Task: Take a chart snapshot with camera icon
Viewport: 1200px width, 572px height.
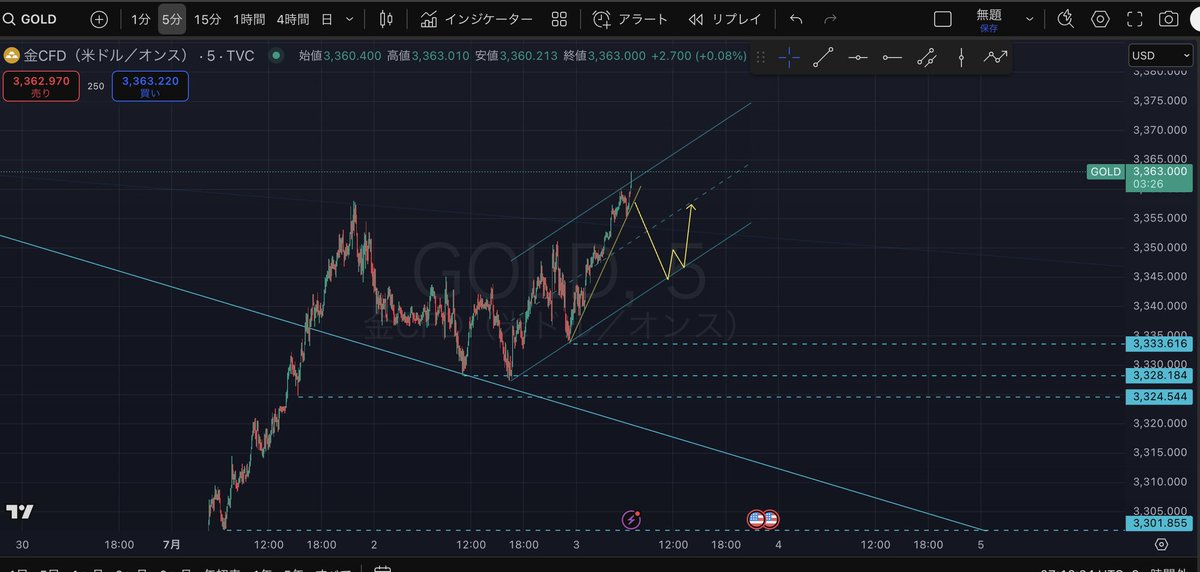Action: [1168, 19]
